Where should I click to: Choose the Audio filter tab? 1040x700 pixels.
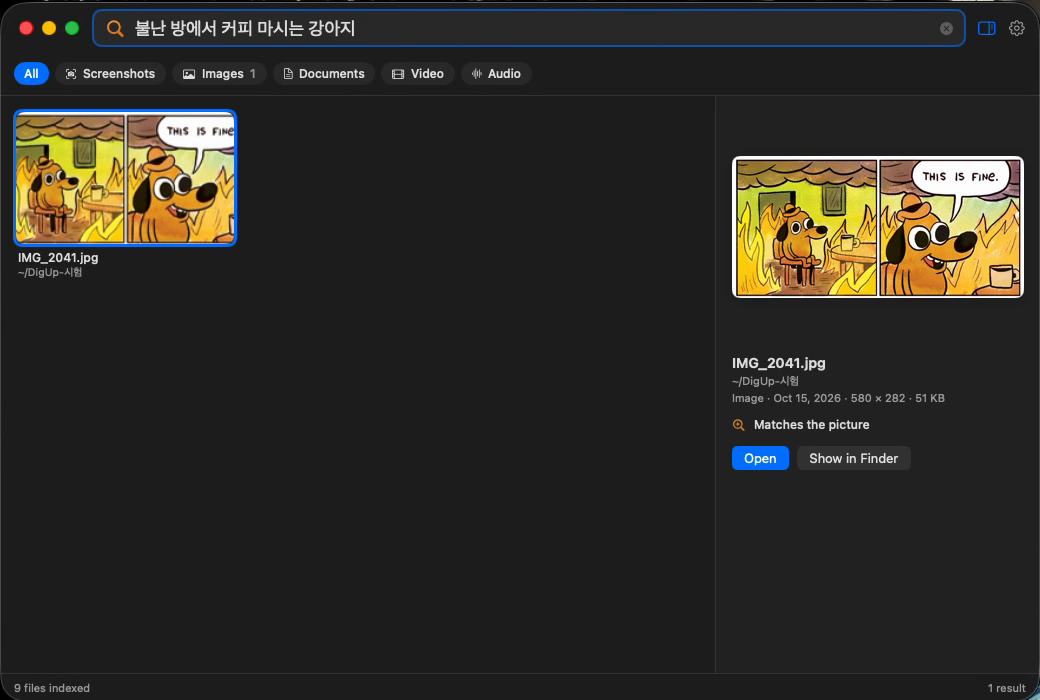coord(496,74)
